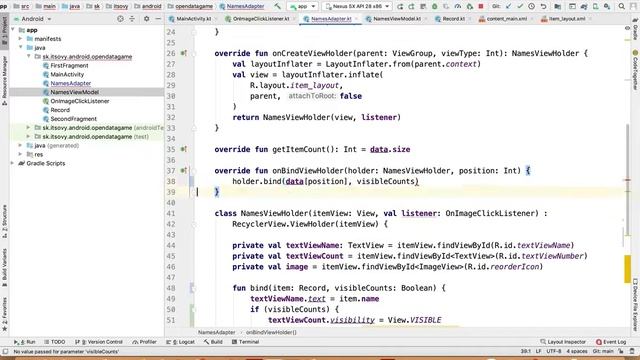The width and height of the screenshot is (640, 360).
Task: Click the red Stop button
Action: tap(481, 6)
